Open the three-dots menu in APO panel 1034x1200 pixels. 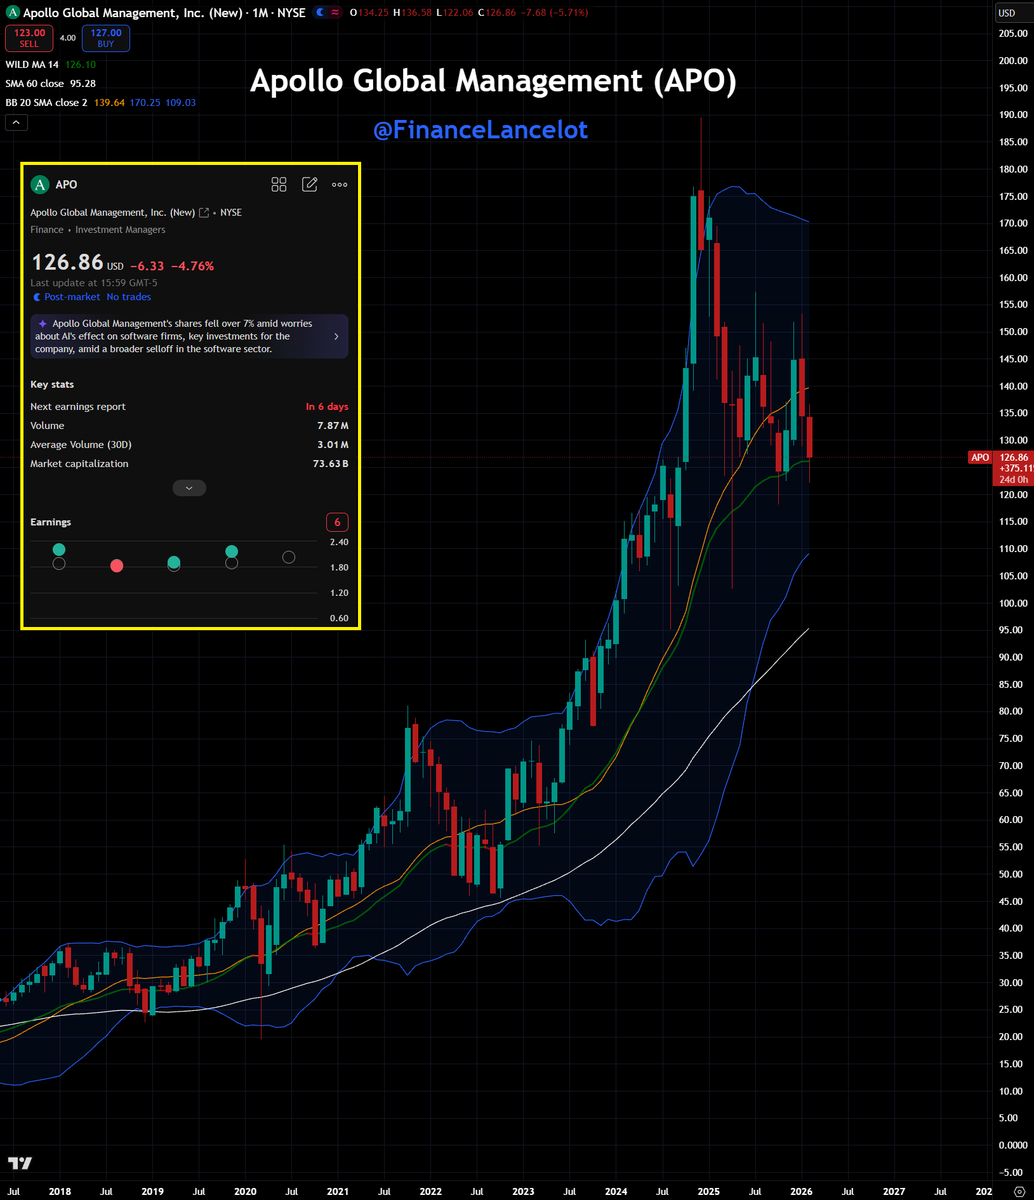(x=340, y=184)
